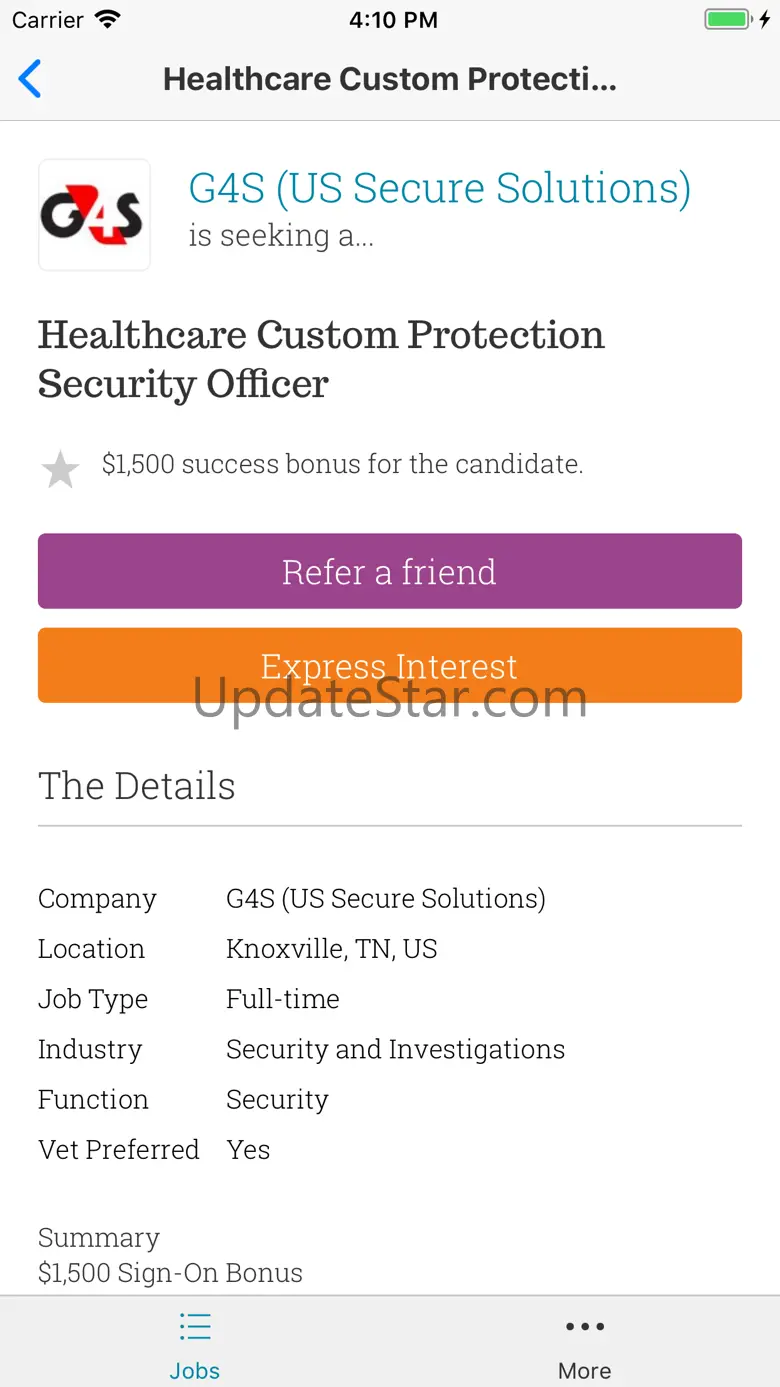Tap the Healthcare Custom Protection Security Officer heading
Viewport: 780px width, 1387px height.
click(x=321, y=359)
